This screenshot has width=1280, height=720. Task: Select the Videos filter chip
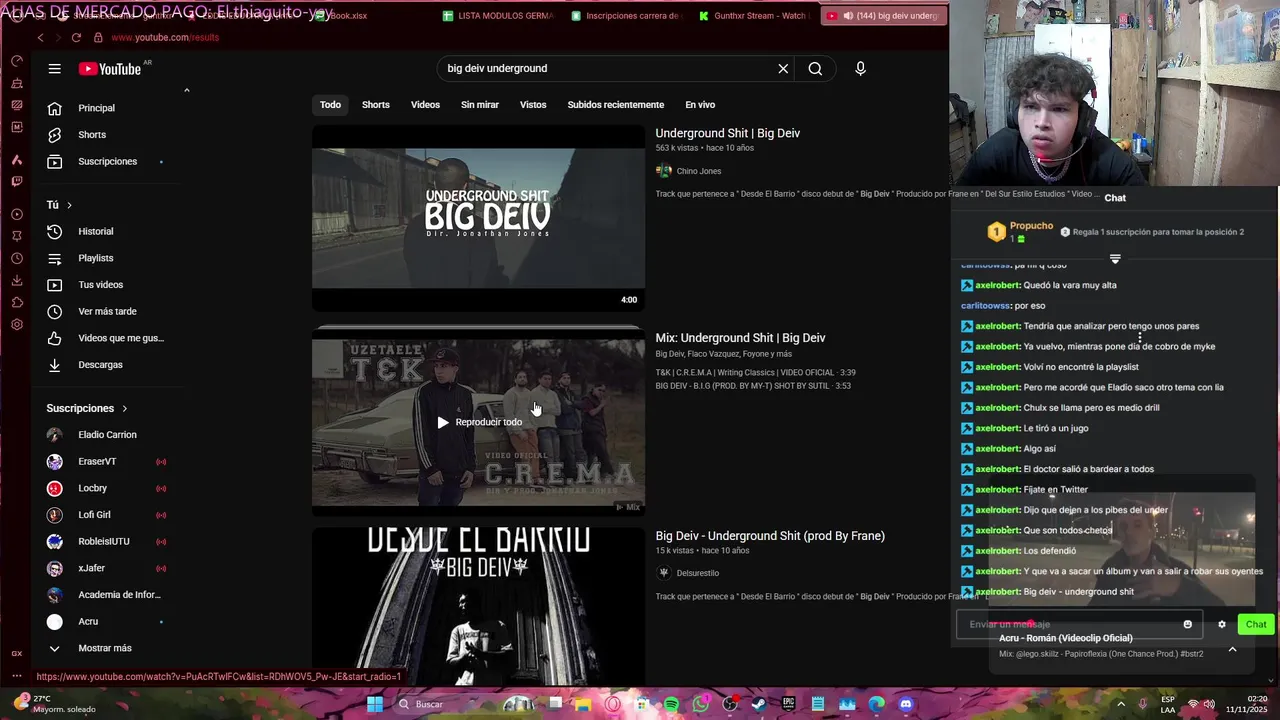coord(425,105)
